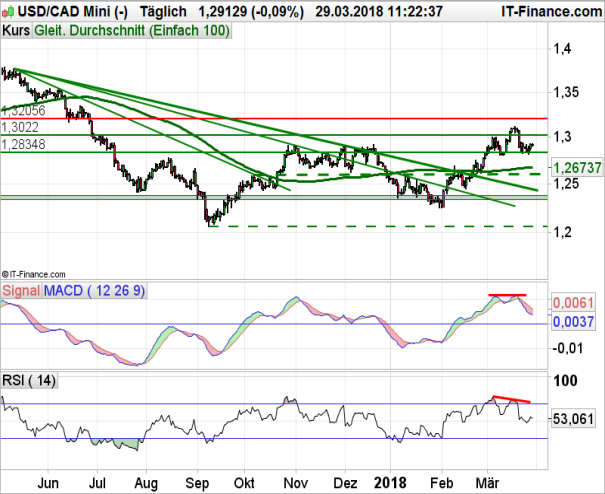Viewport: 605px width, 494px height.
Task: Click the Jun label on time axis
Action: click(x=48, y=483)
